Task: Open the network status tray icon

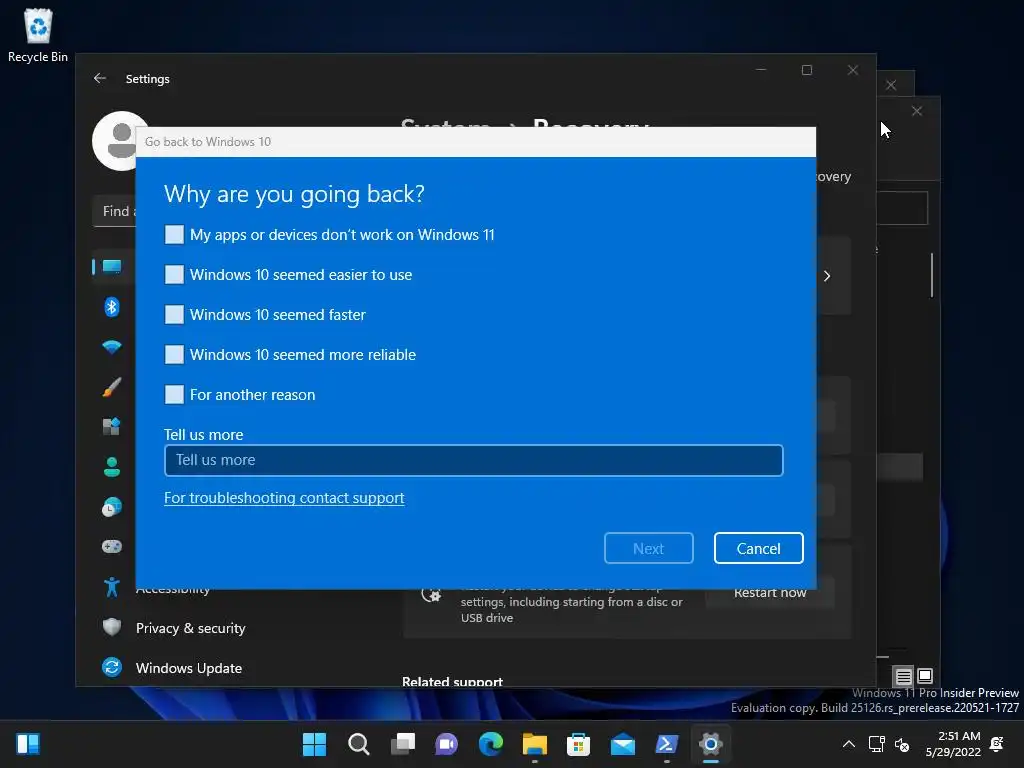Action: [876, 744]
